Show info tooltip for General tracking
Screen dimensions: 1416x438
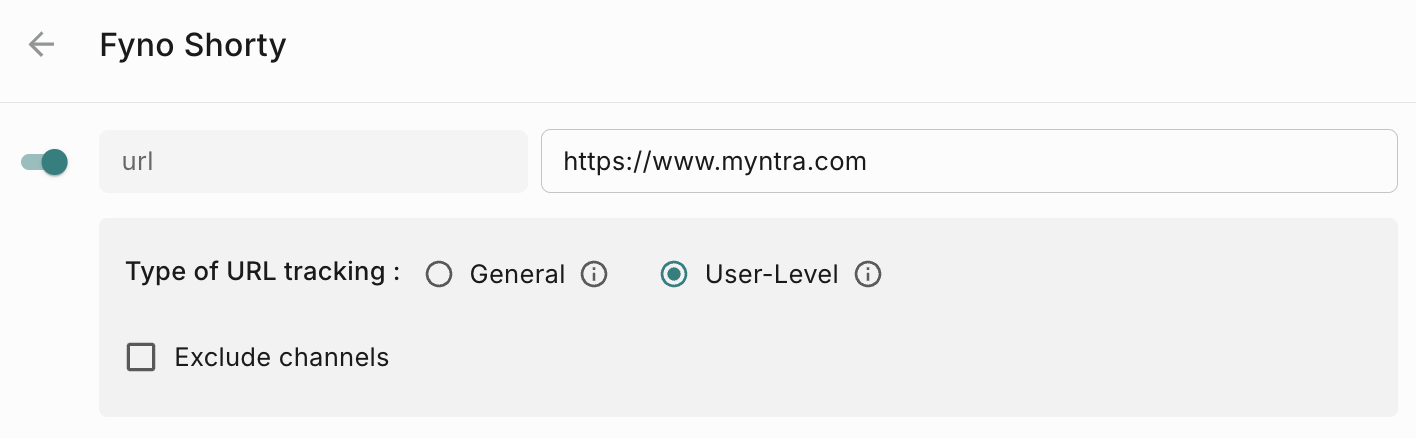[x=594, y=274]
